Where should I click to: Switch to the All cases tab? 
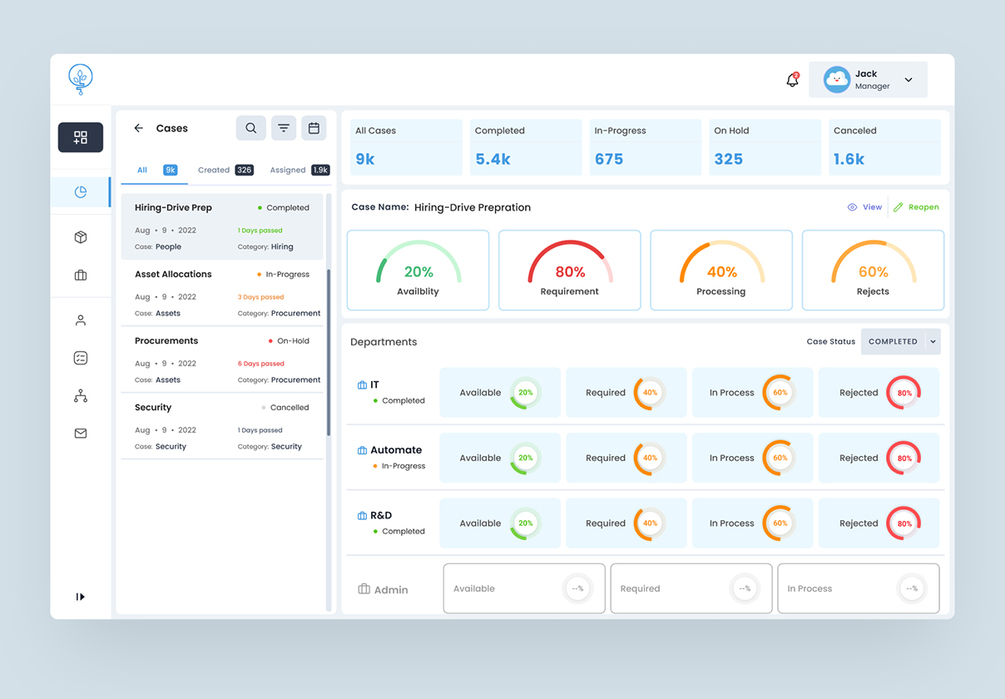pyautogui.click(x=156, y=170)
